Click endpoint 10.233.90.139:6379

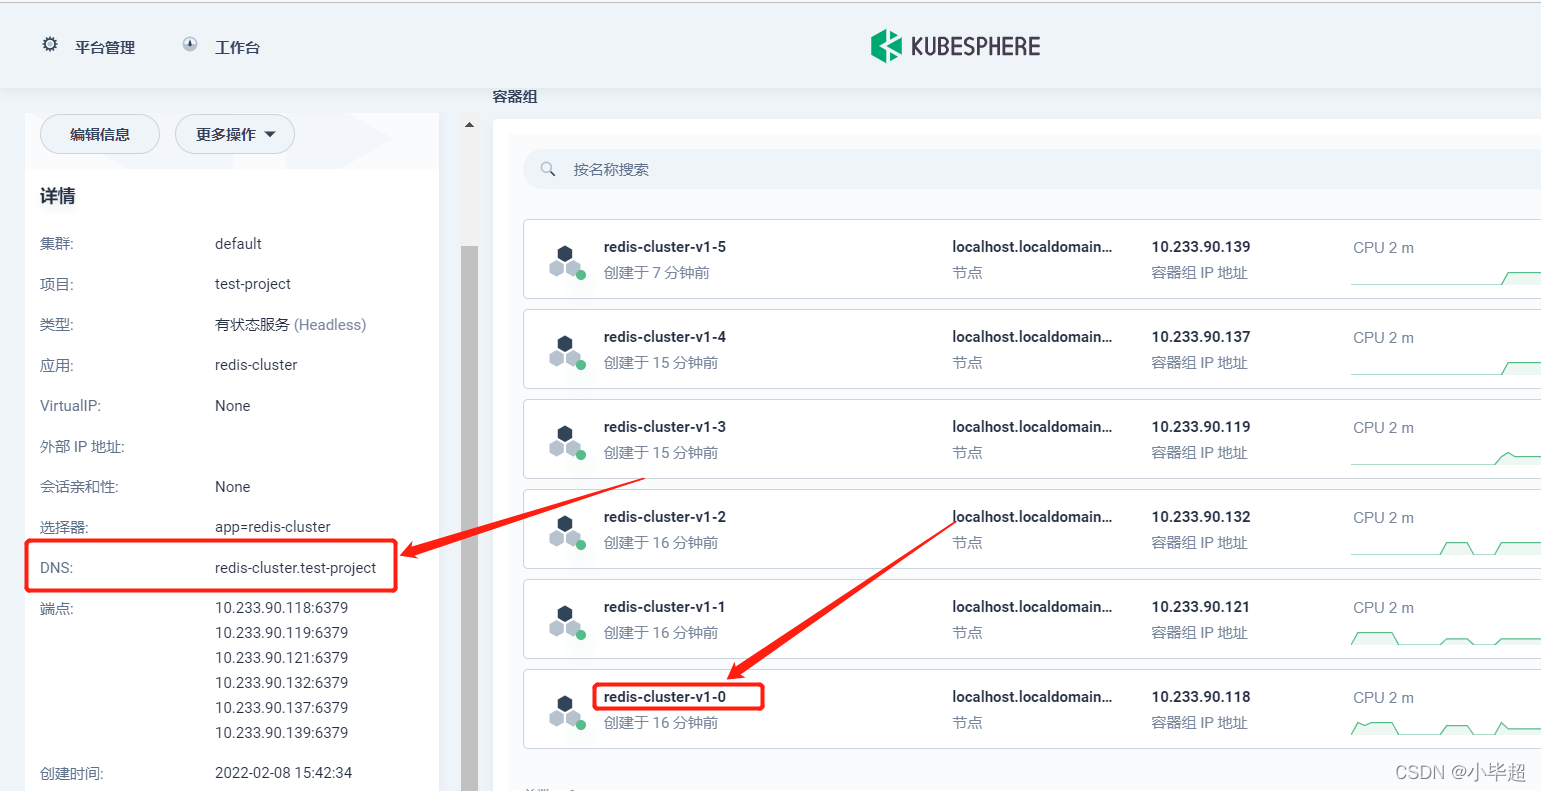282,733
